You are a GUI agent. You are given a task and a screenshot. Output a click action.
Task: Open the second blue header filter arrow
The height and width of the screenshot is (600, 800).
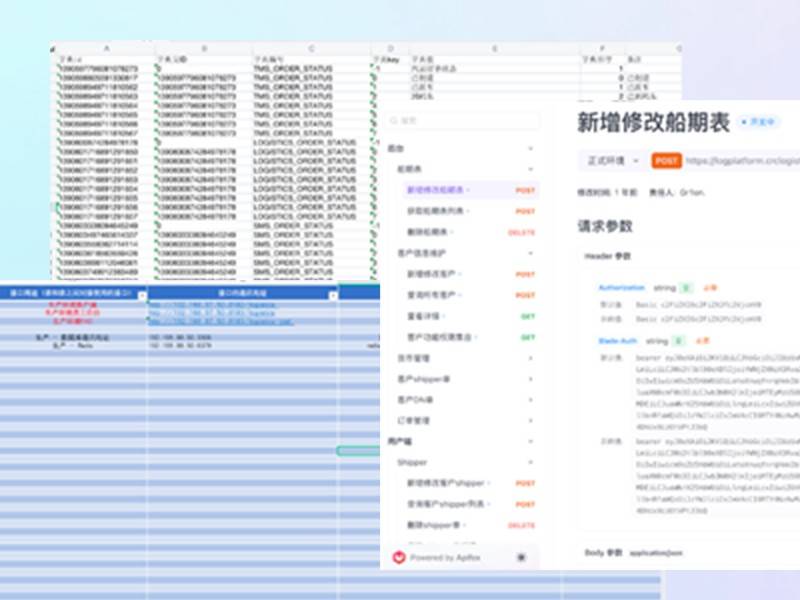tap(333, 295)
